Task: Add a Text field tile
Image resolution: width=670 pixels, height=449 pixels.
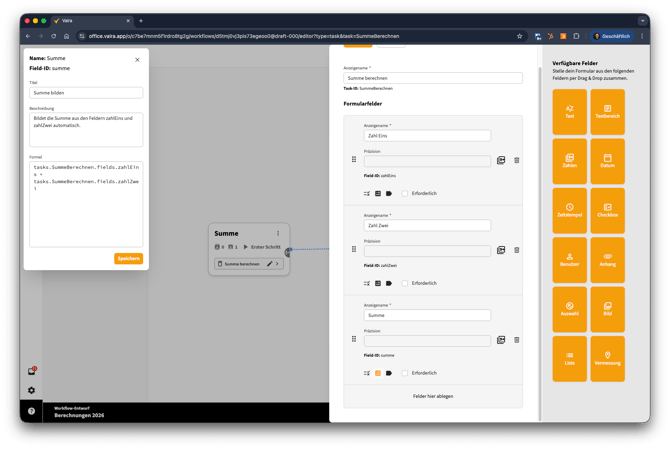Action: pos(569,112)
